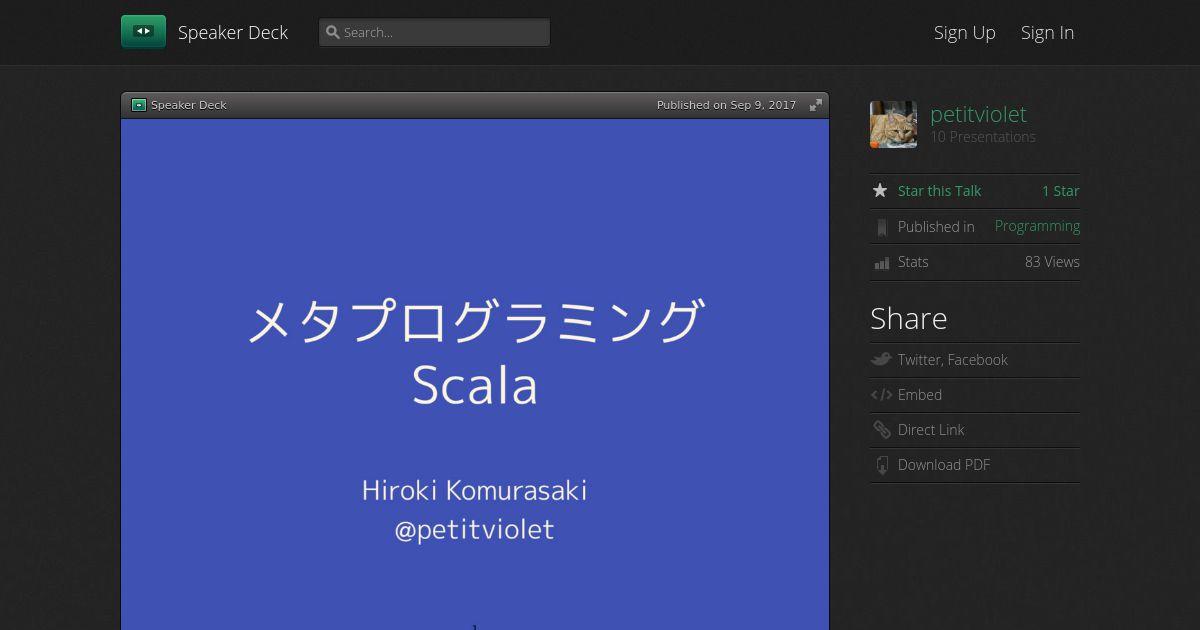Click the 83 Views text

[1052, 262]
